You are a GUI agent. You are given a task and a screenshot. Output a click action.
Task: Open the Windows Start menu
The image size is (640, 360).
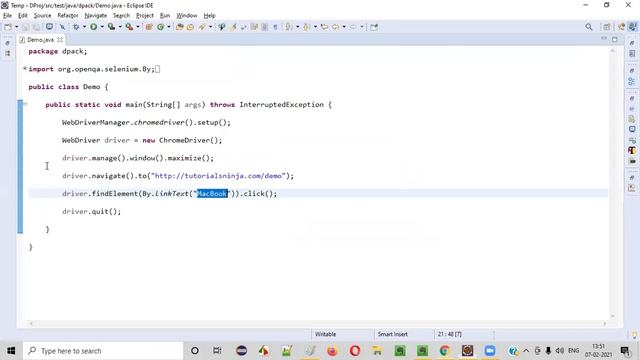[x=11, y=351]
